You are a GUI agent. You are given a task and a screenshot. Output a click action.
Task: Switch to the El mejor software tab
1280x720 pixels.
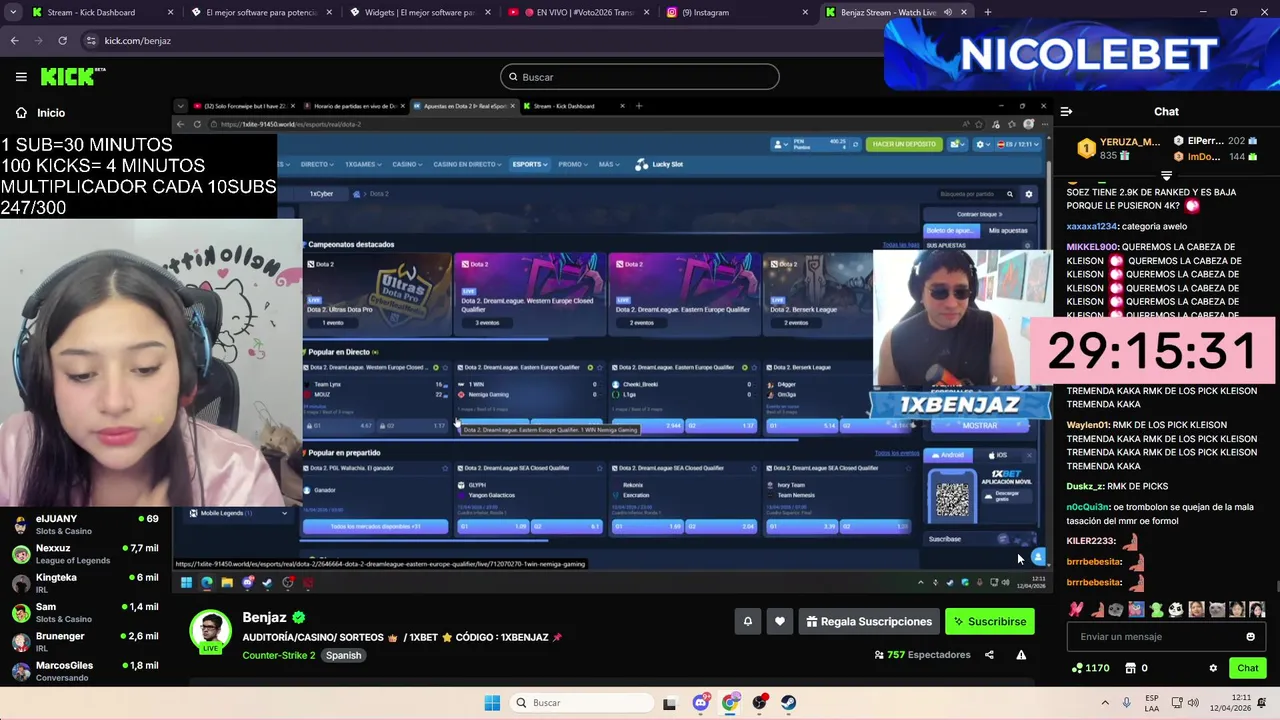262,12
